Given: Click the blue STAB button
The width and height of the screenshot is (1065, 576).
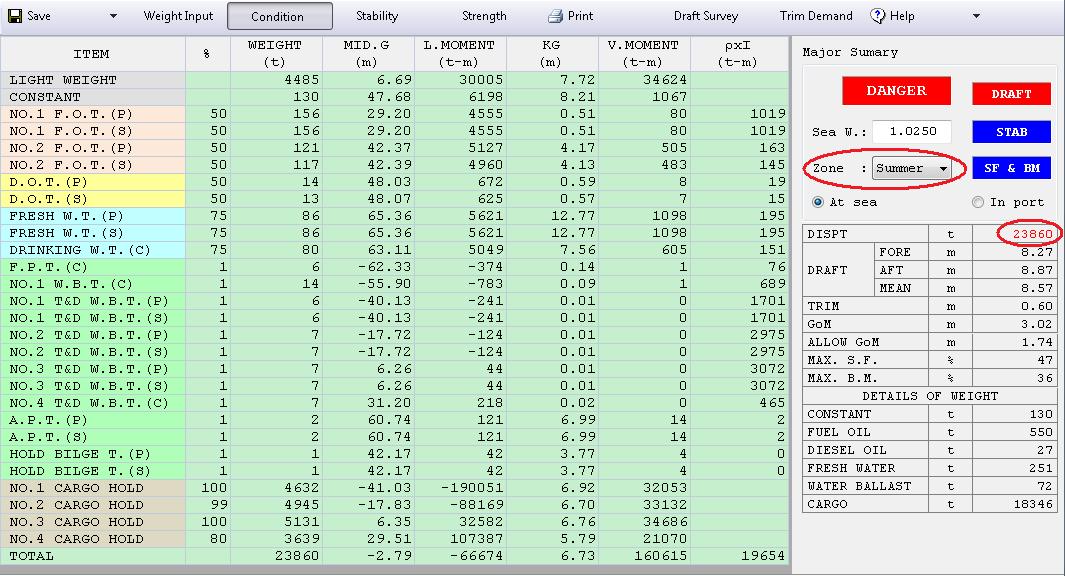Looking at the screenshot, I should click(1011, 131).
